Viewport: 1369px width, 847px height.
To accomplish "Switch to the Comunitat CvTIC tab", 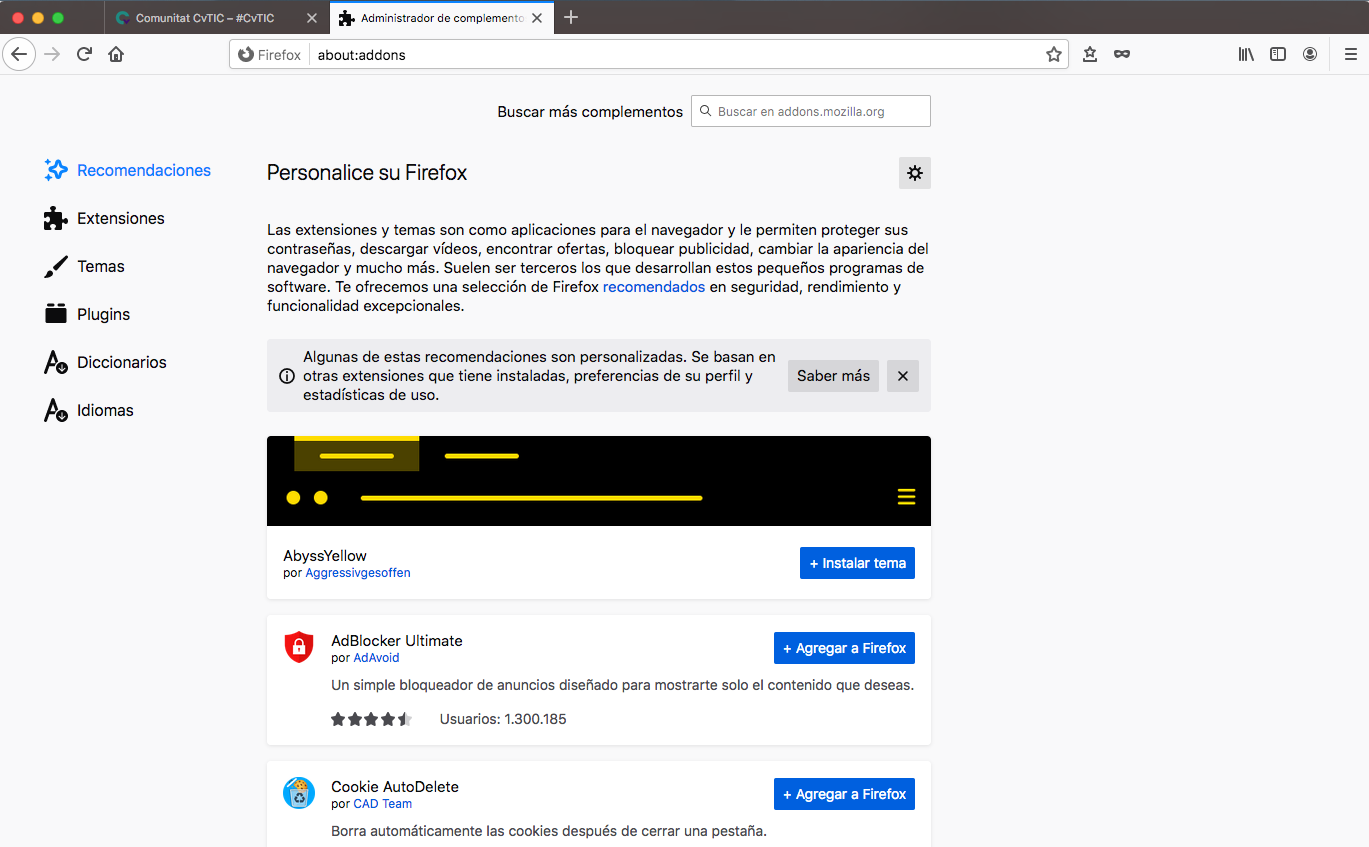I will (216, 18).
